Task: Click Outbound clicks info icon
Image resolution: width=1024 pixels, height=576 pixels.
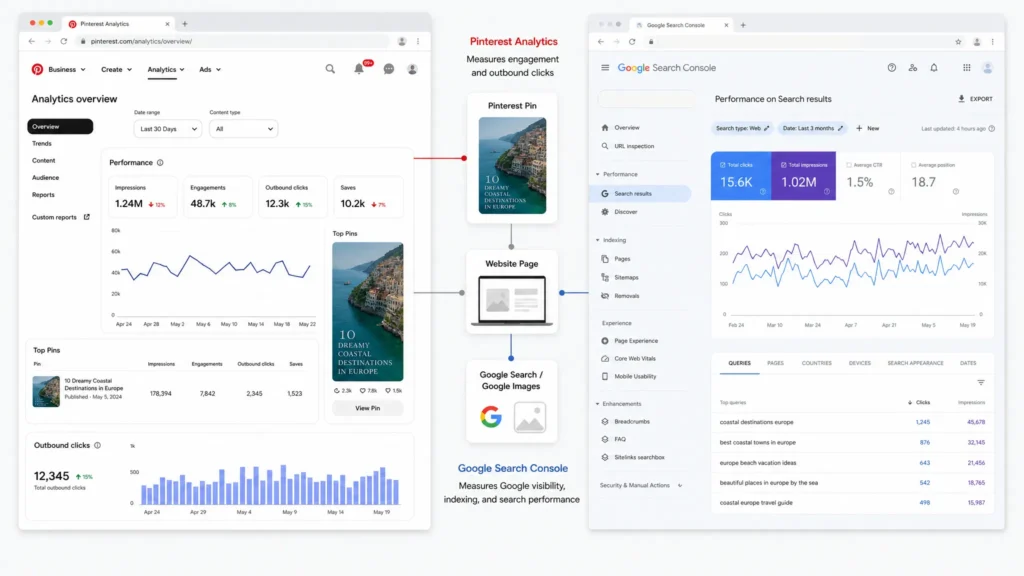Action: (97, 445)
